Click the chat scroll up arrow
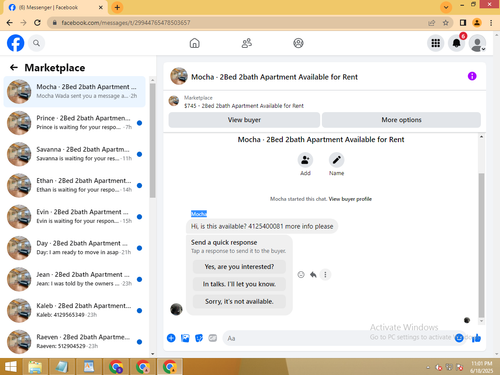 point(481,137)
